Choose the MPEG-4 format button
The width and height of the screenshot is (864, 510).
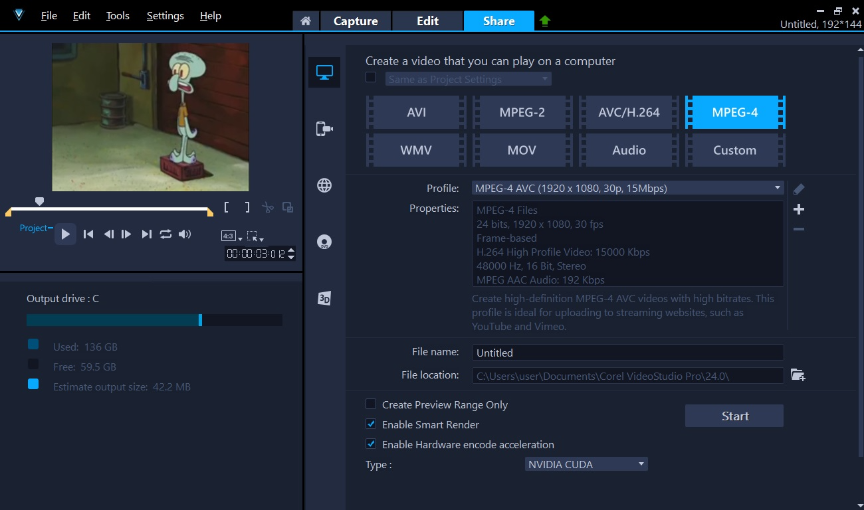(735, 112)
